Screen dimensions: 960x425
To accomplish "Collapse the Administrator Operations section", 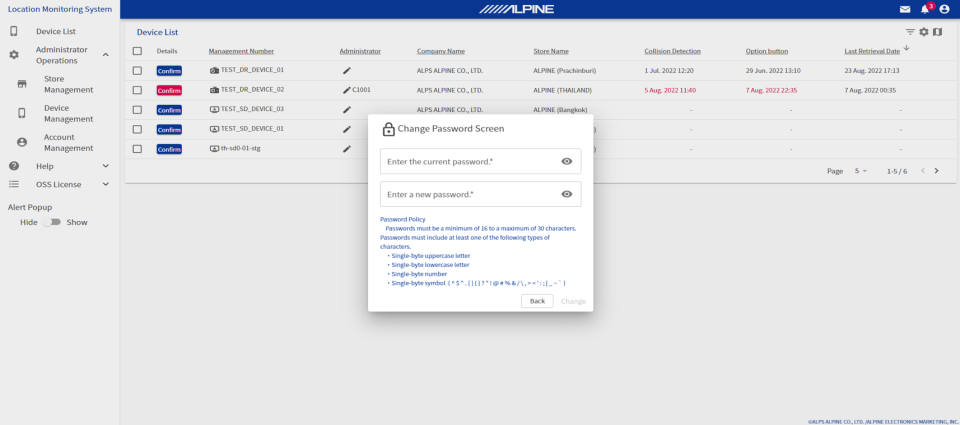I will tap(105, 54).
